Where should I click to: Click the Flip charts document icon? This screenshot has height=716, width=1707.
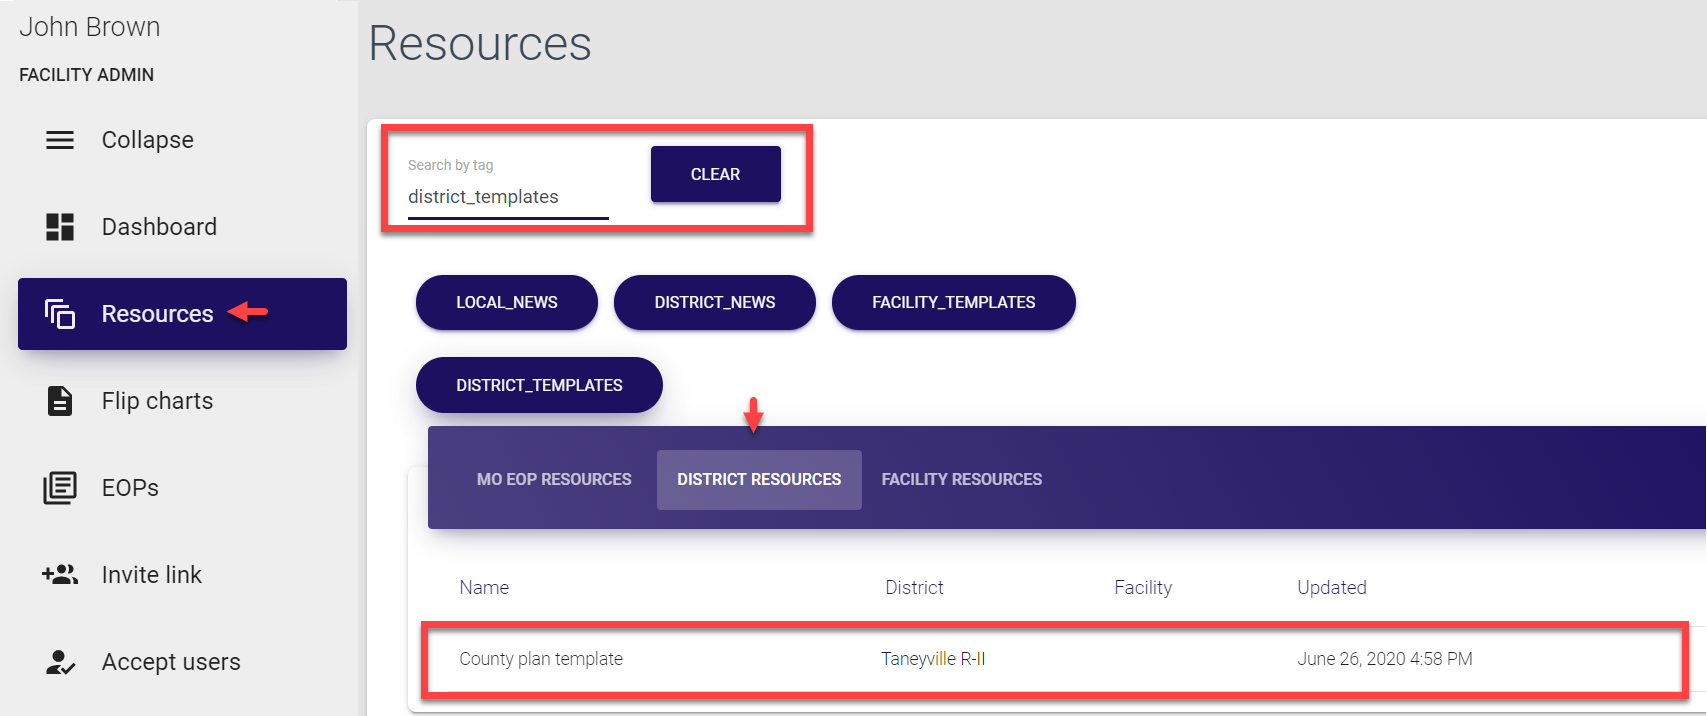click(60, 401)
